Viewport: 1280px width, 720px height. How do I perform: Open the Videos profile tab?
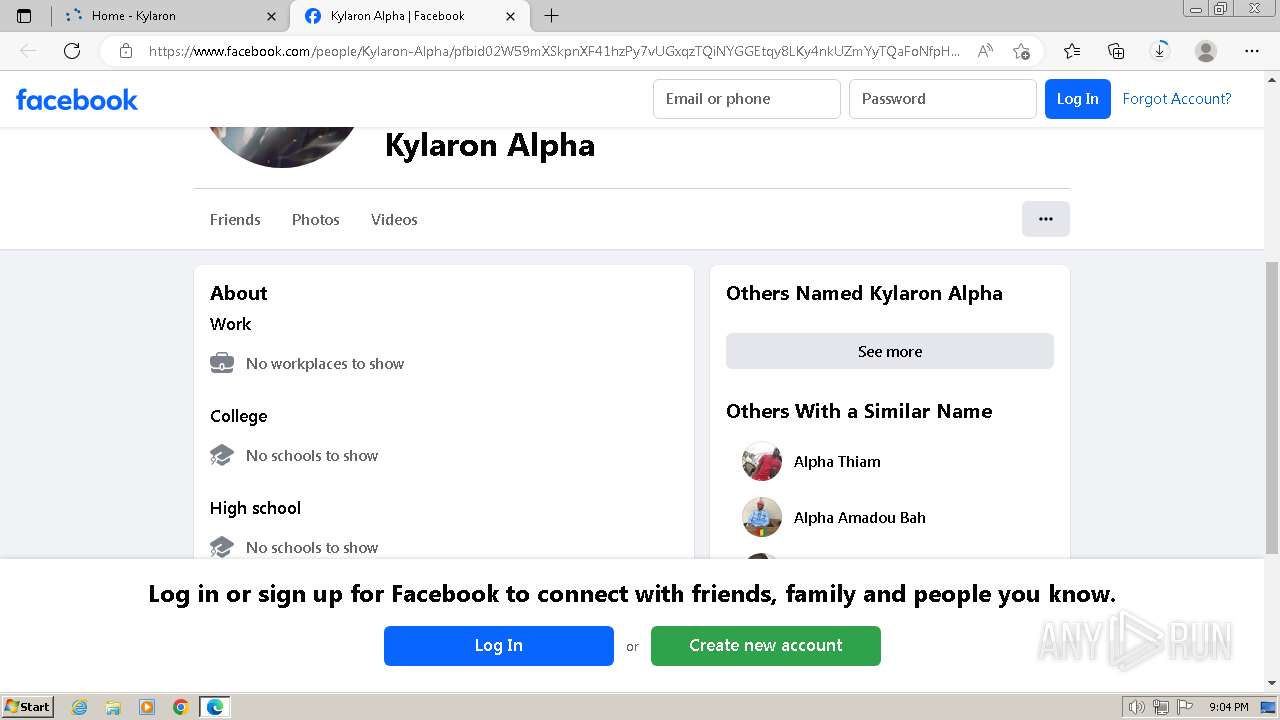click(x=394, y=219)
